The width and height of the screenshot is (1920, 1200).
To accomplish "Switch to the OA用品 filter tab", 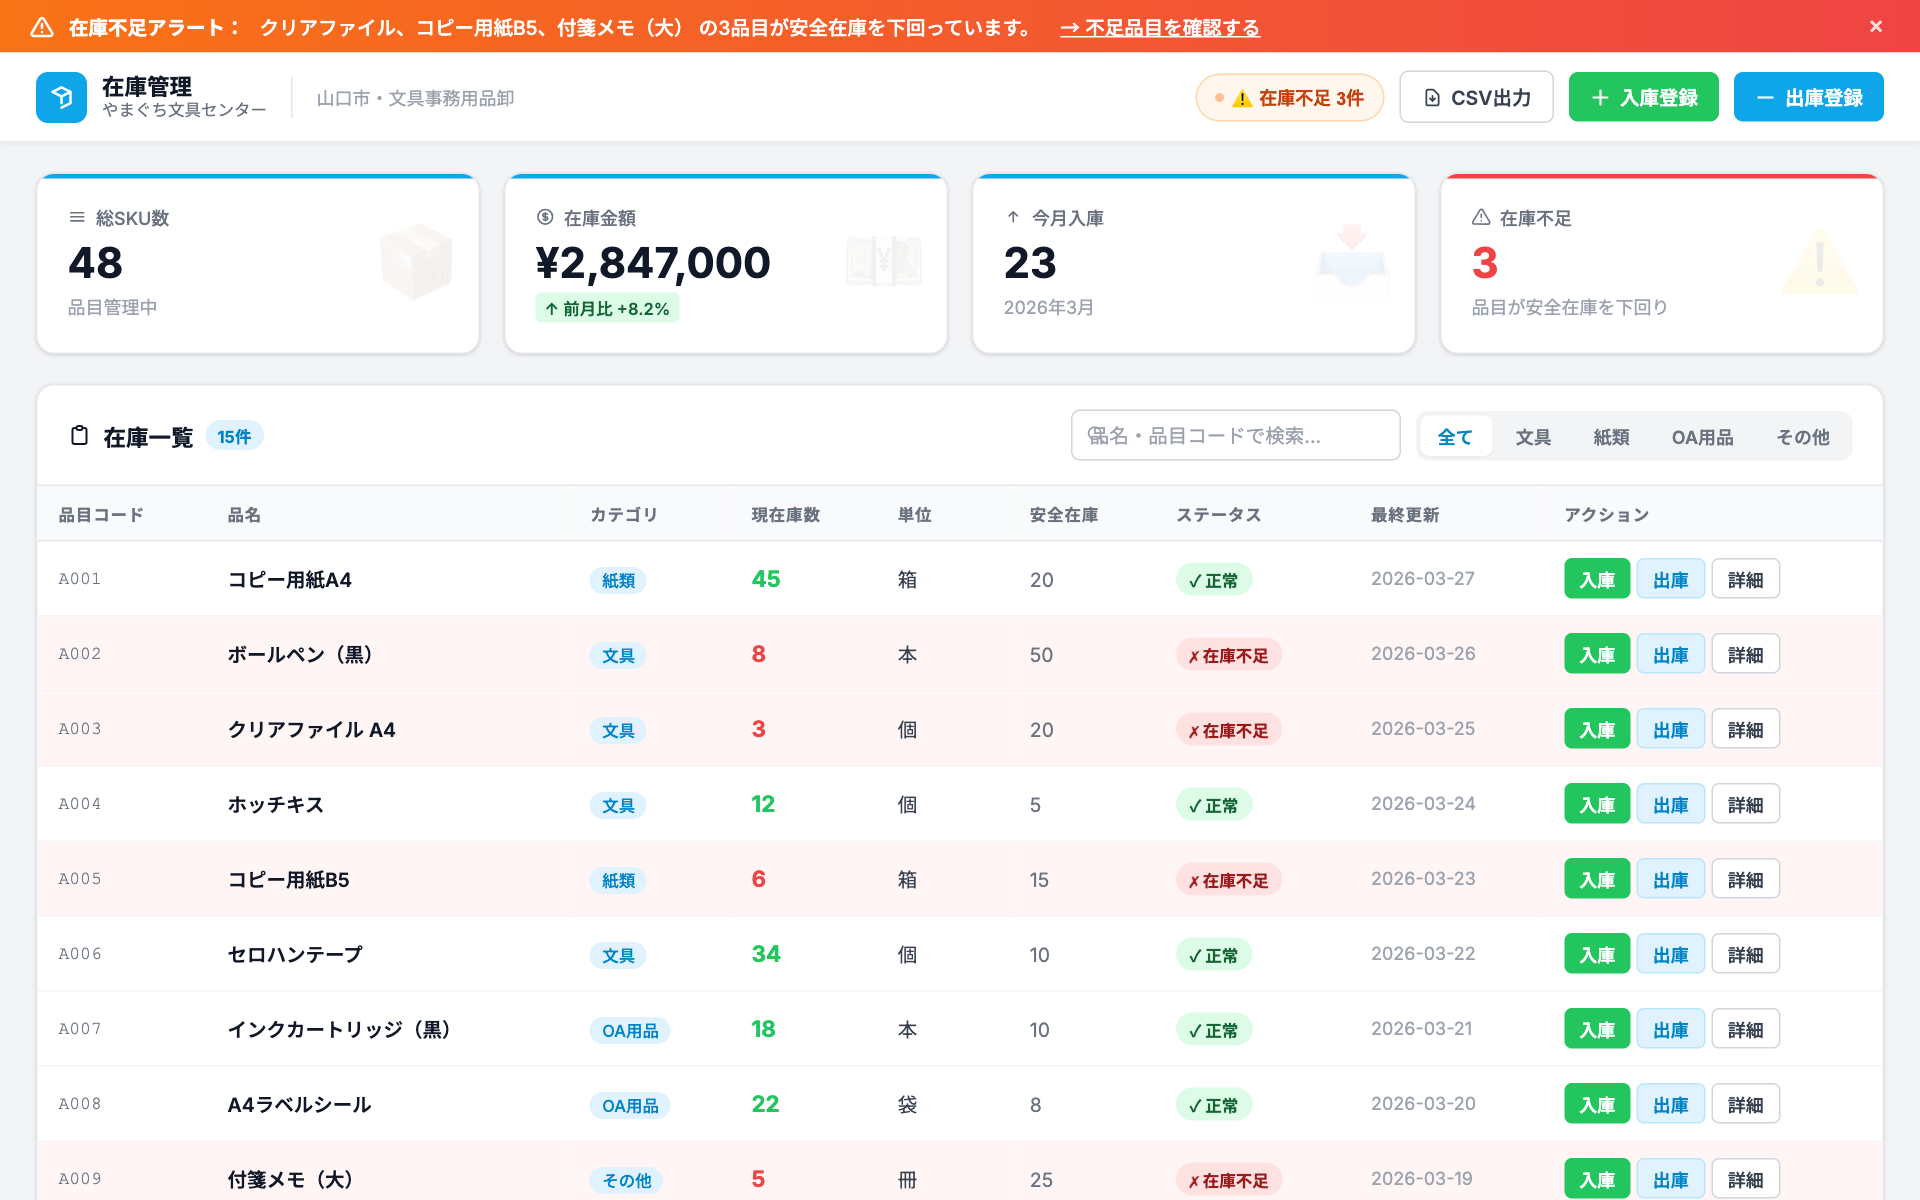I will (1702, 437).
